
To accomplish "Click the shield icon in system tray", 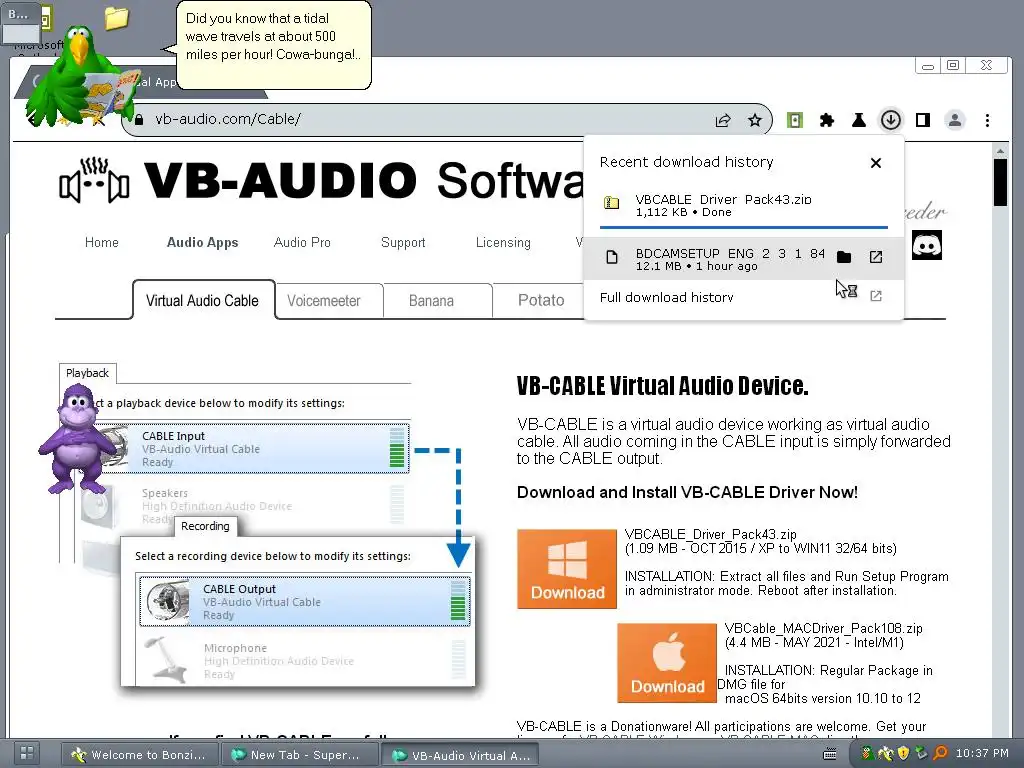I will pyautogui.click(x=903, y=753).
